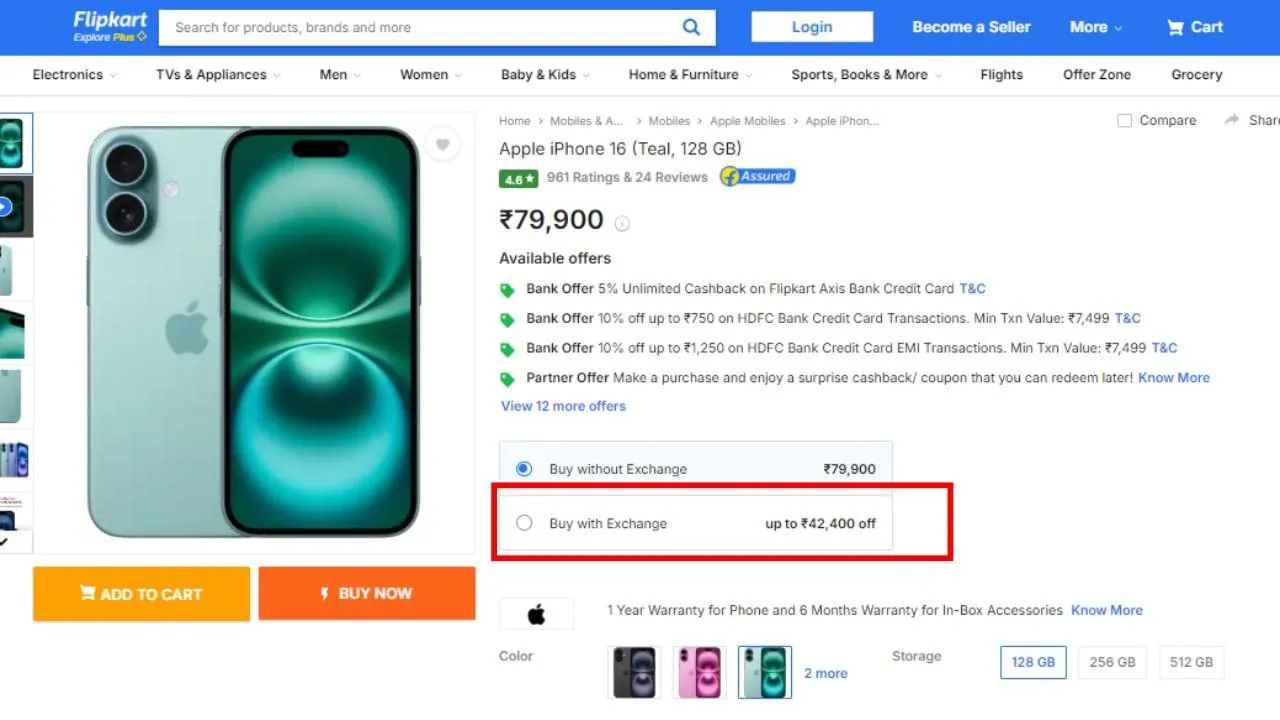
Task: Click the search magnifier icon
Action: coord(691,27)
